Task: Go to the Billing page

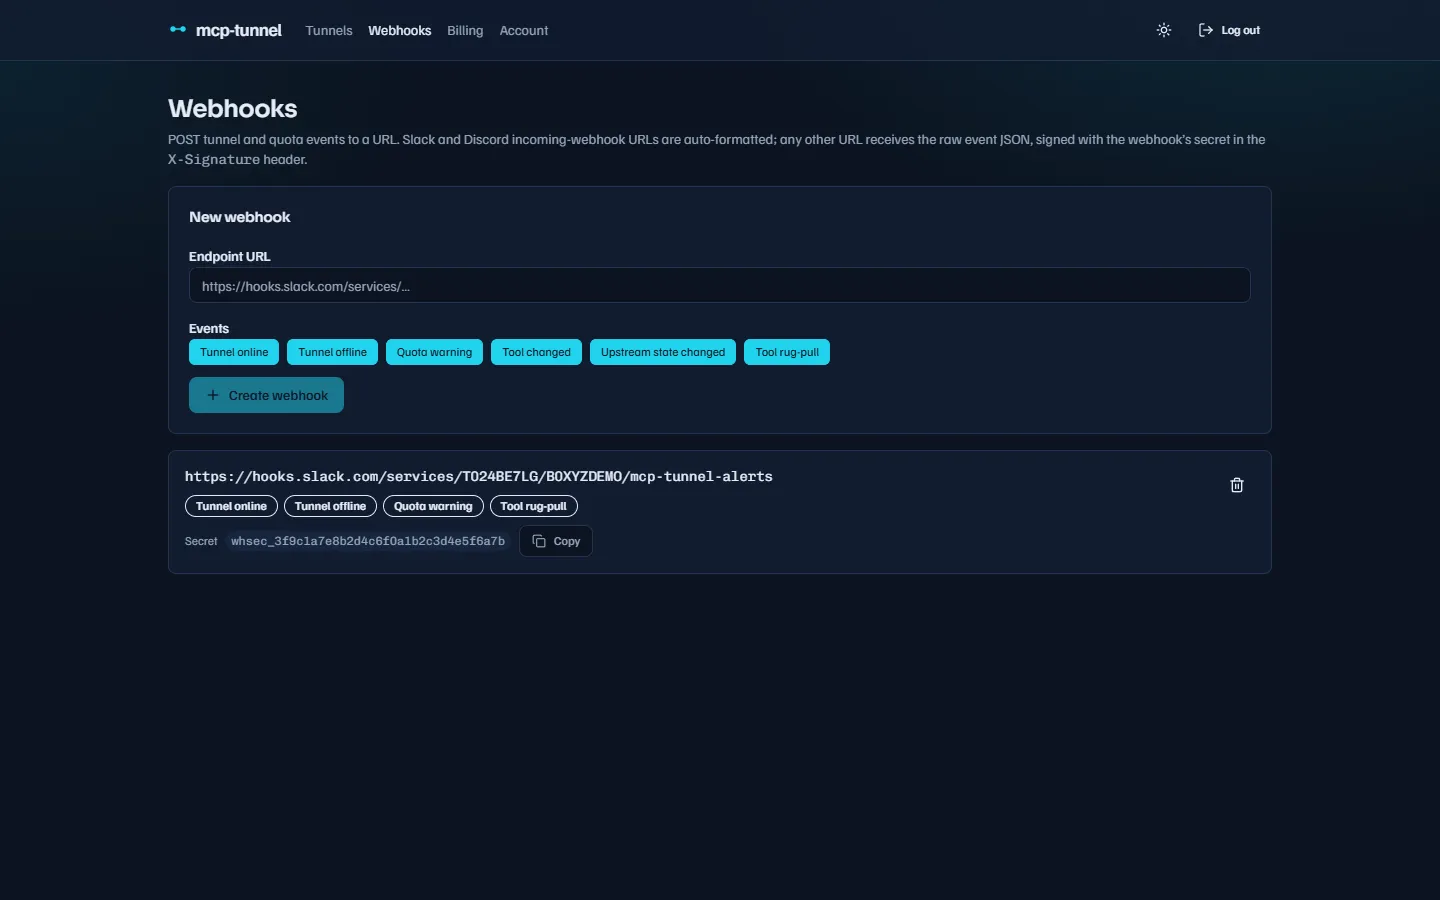Action: coord(465,30)
